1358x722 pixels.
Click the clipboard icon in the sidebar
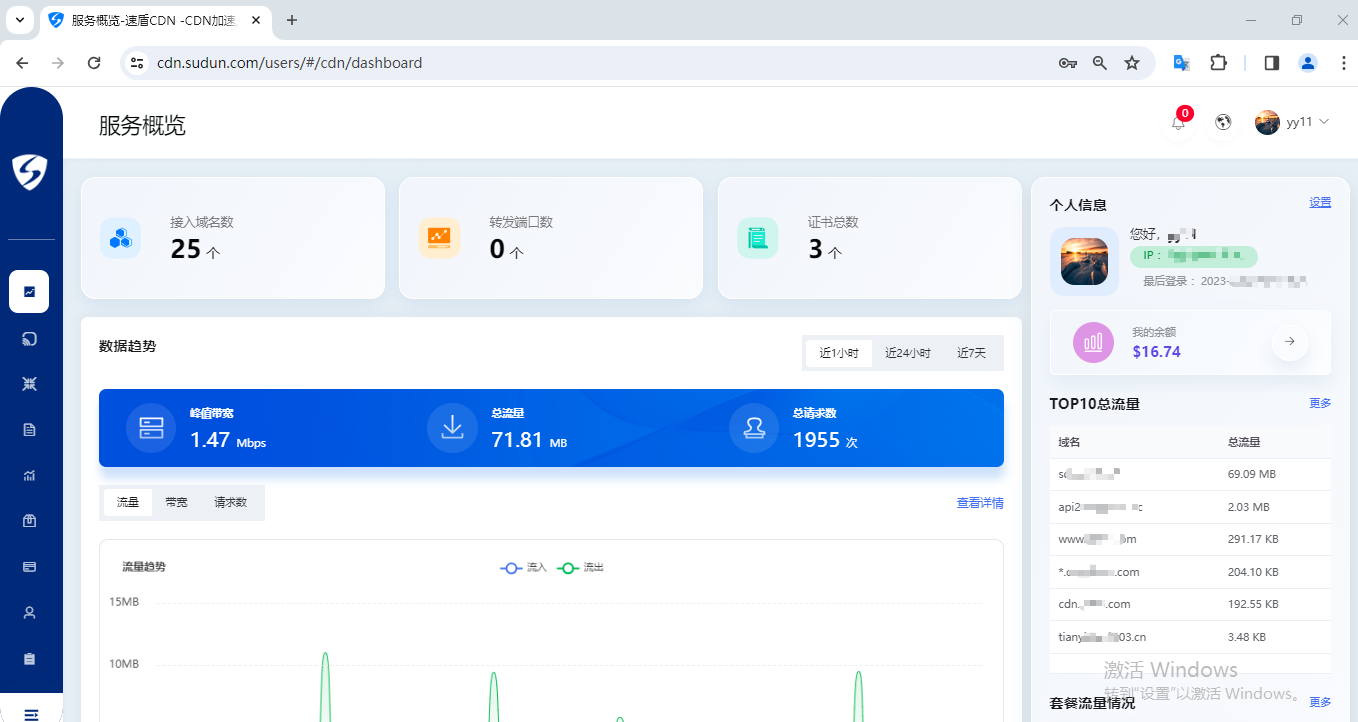click(x=29, y=659)
